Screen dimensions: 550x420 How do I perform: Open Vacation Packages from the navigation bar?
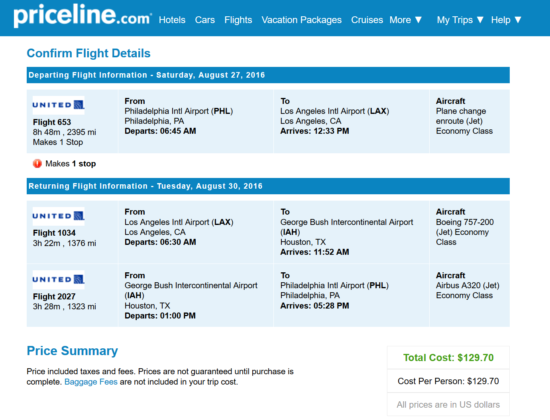coord(301,20)
